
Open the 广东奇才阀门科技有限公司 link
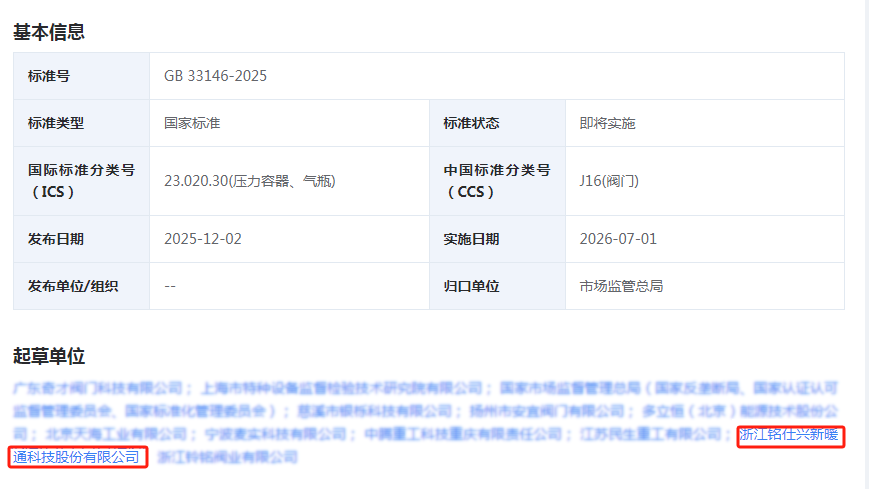point(98,388)
